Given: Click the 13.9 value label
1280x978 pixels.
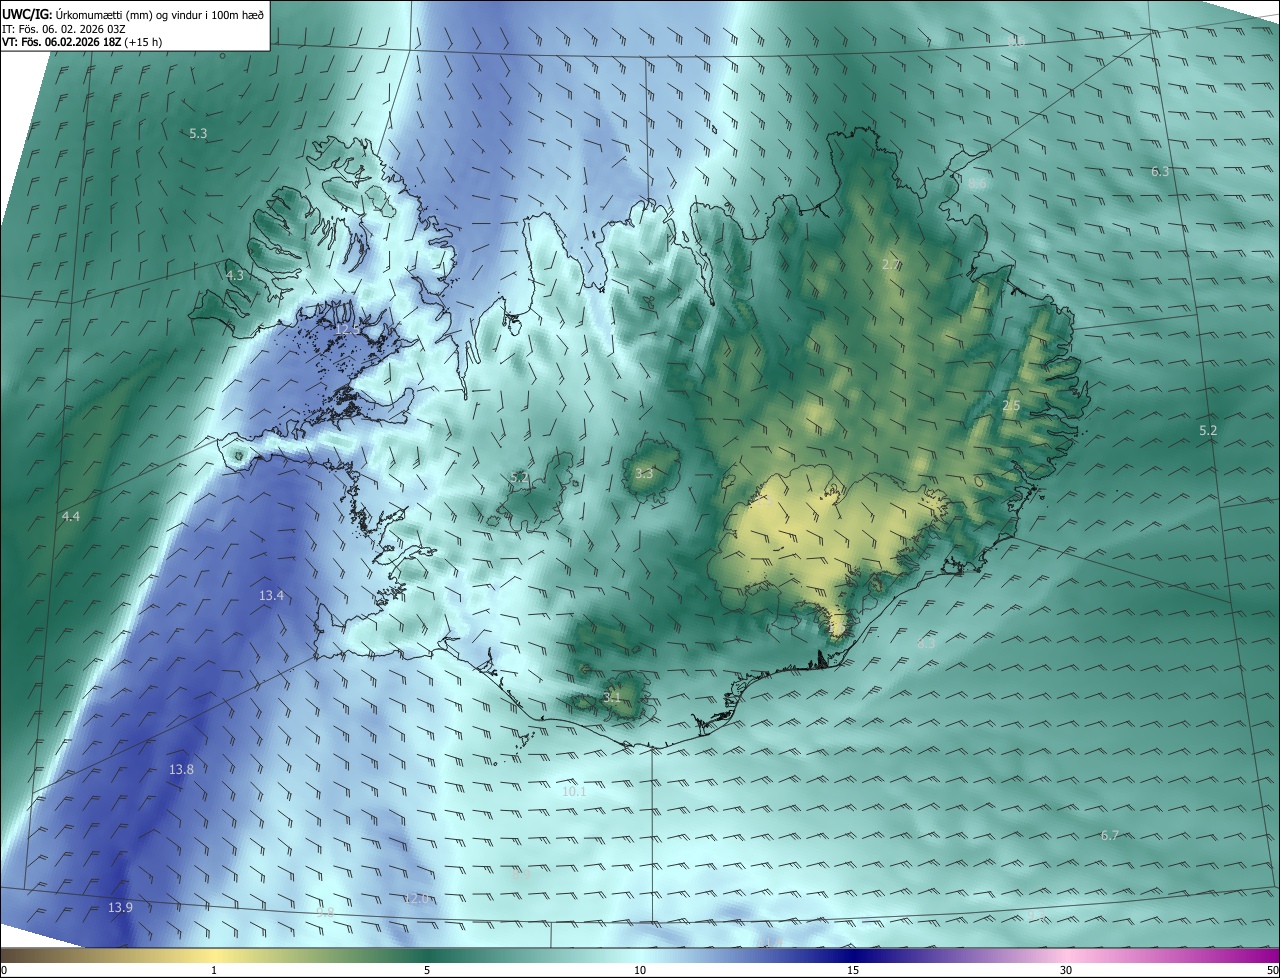Looking at the screenshot, I should click(120, 908).
